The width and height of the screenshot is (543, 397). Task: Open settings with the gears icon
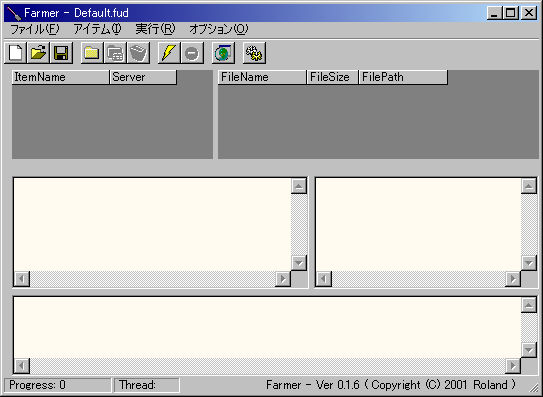[254, 53]
